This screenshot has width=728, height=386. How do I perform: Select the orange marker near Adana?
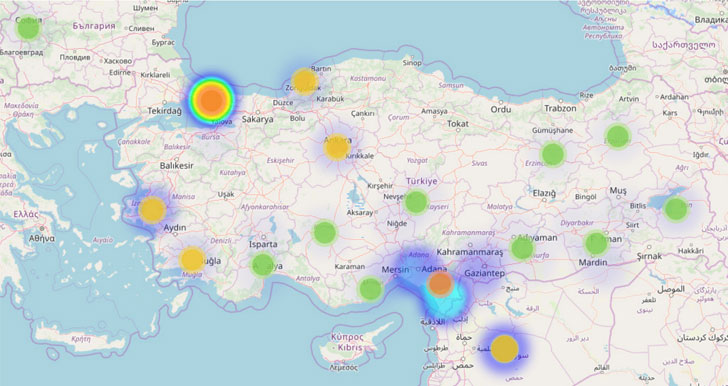440,283
